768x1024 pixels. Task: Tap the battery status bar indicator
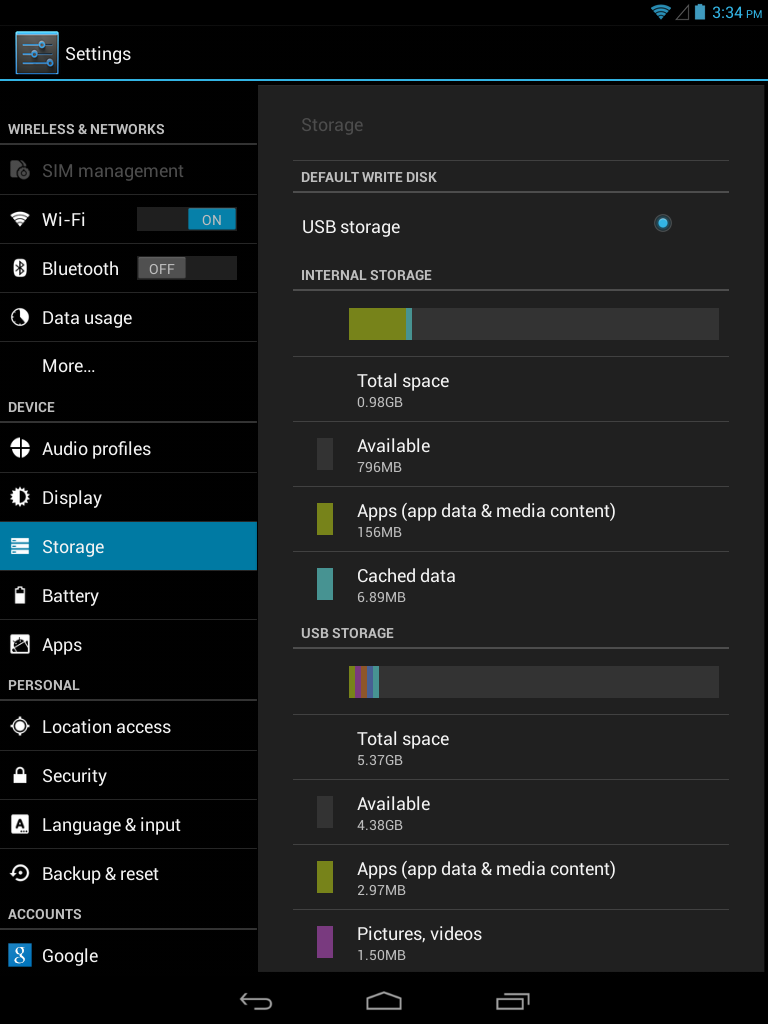pos(699,12)
